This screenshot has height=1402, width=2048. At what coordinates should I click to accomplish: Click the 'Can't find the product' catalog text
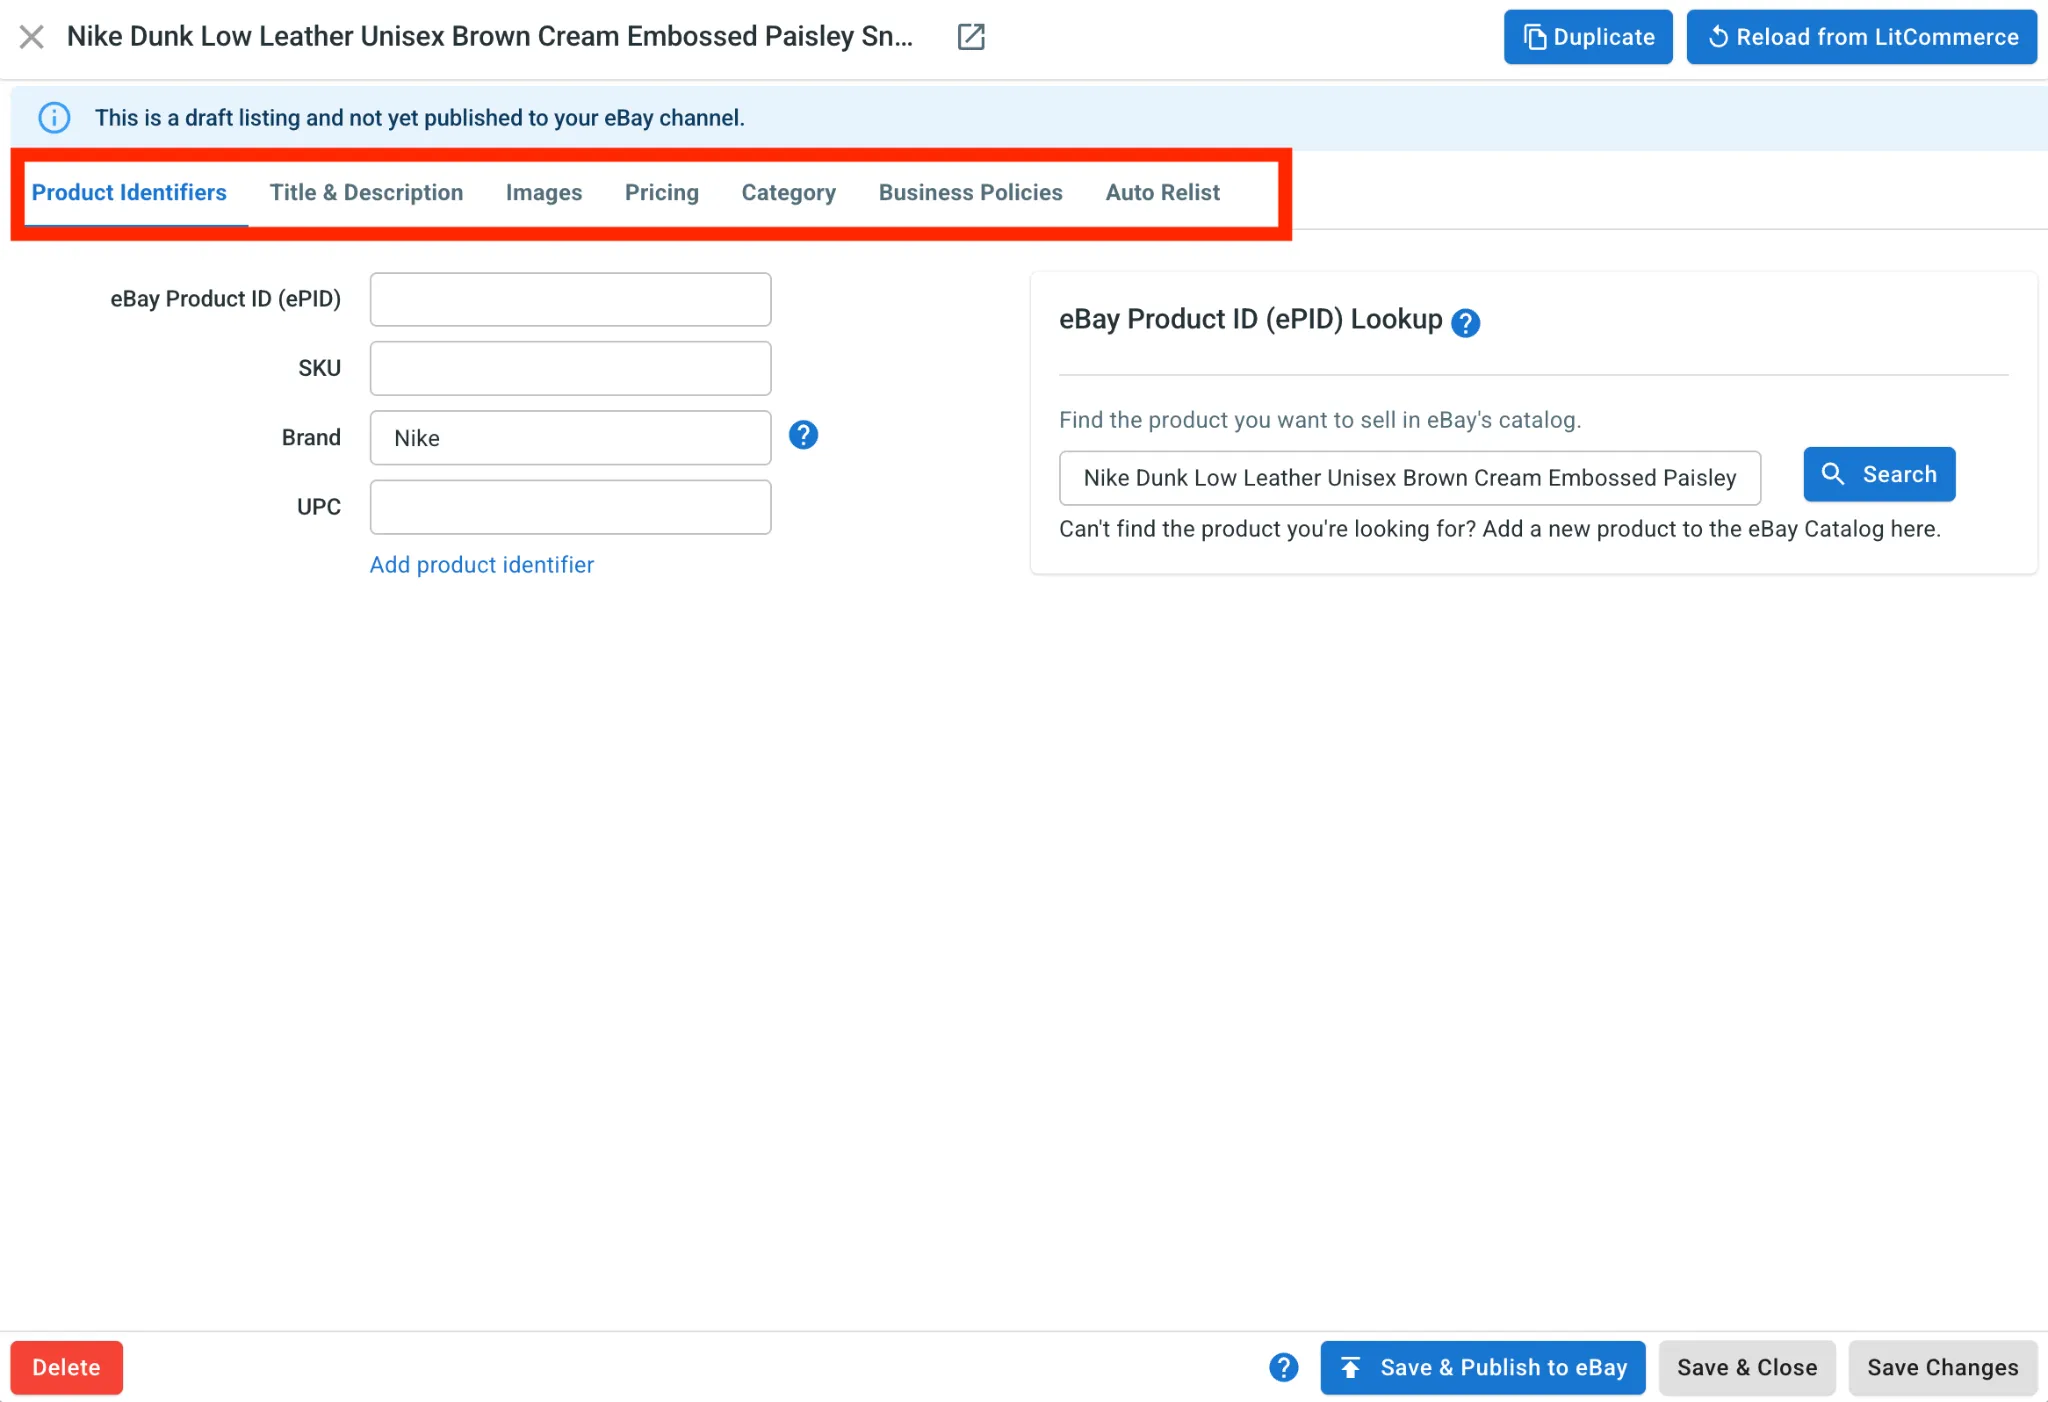coord(1500,529)
